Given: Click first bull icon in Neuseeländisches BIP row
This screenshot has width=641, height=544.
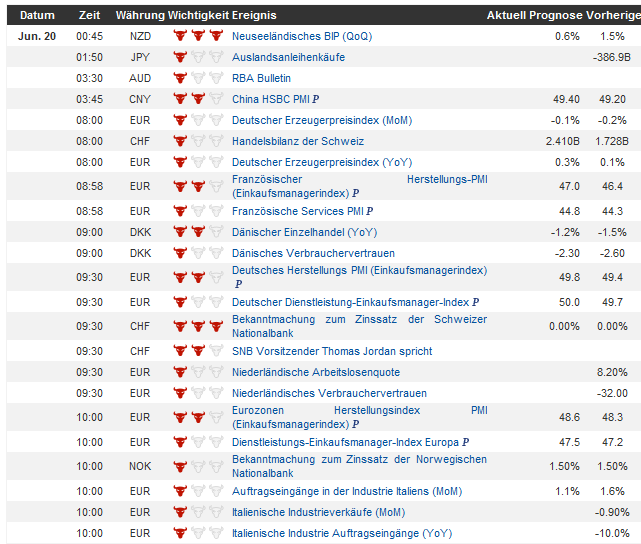Looking at the screenshot, I should (x=180, y=36).
